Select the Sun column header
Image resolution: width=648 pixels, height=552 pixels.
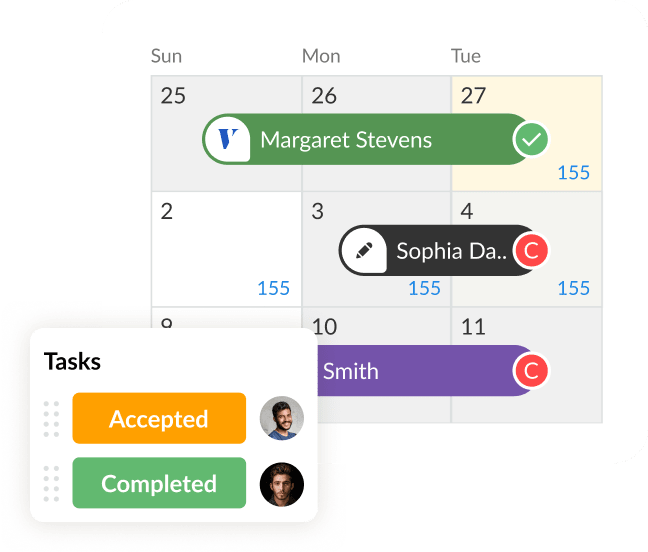point(166,56)
